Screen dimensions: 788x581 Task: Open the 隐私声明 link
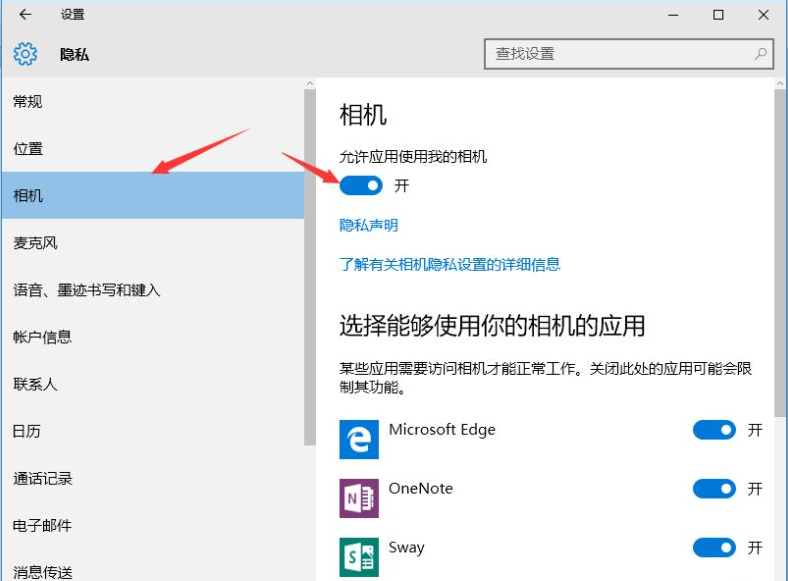tap(368, 225)
